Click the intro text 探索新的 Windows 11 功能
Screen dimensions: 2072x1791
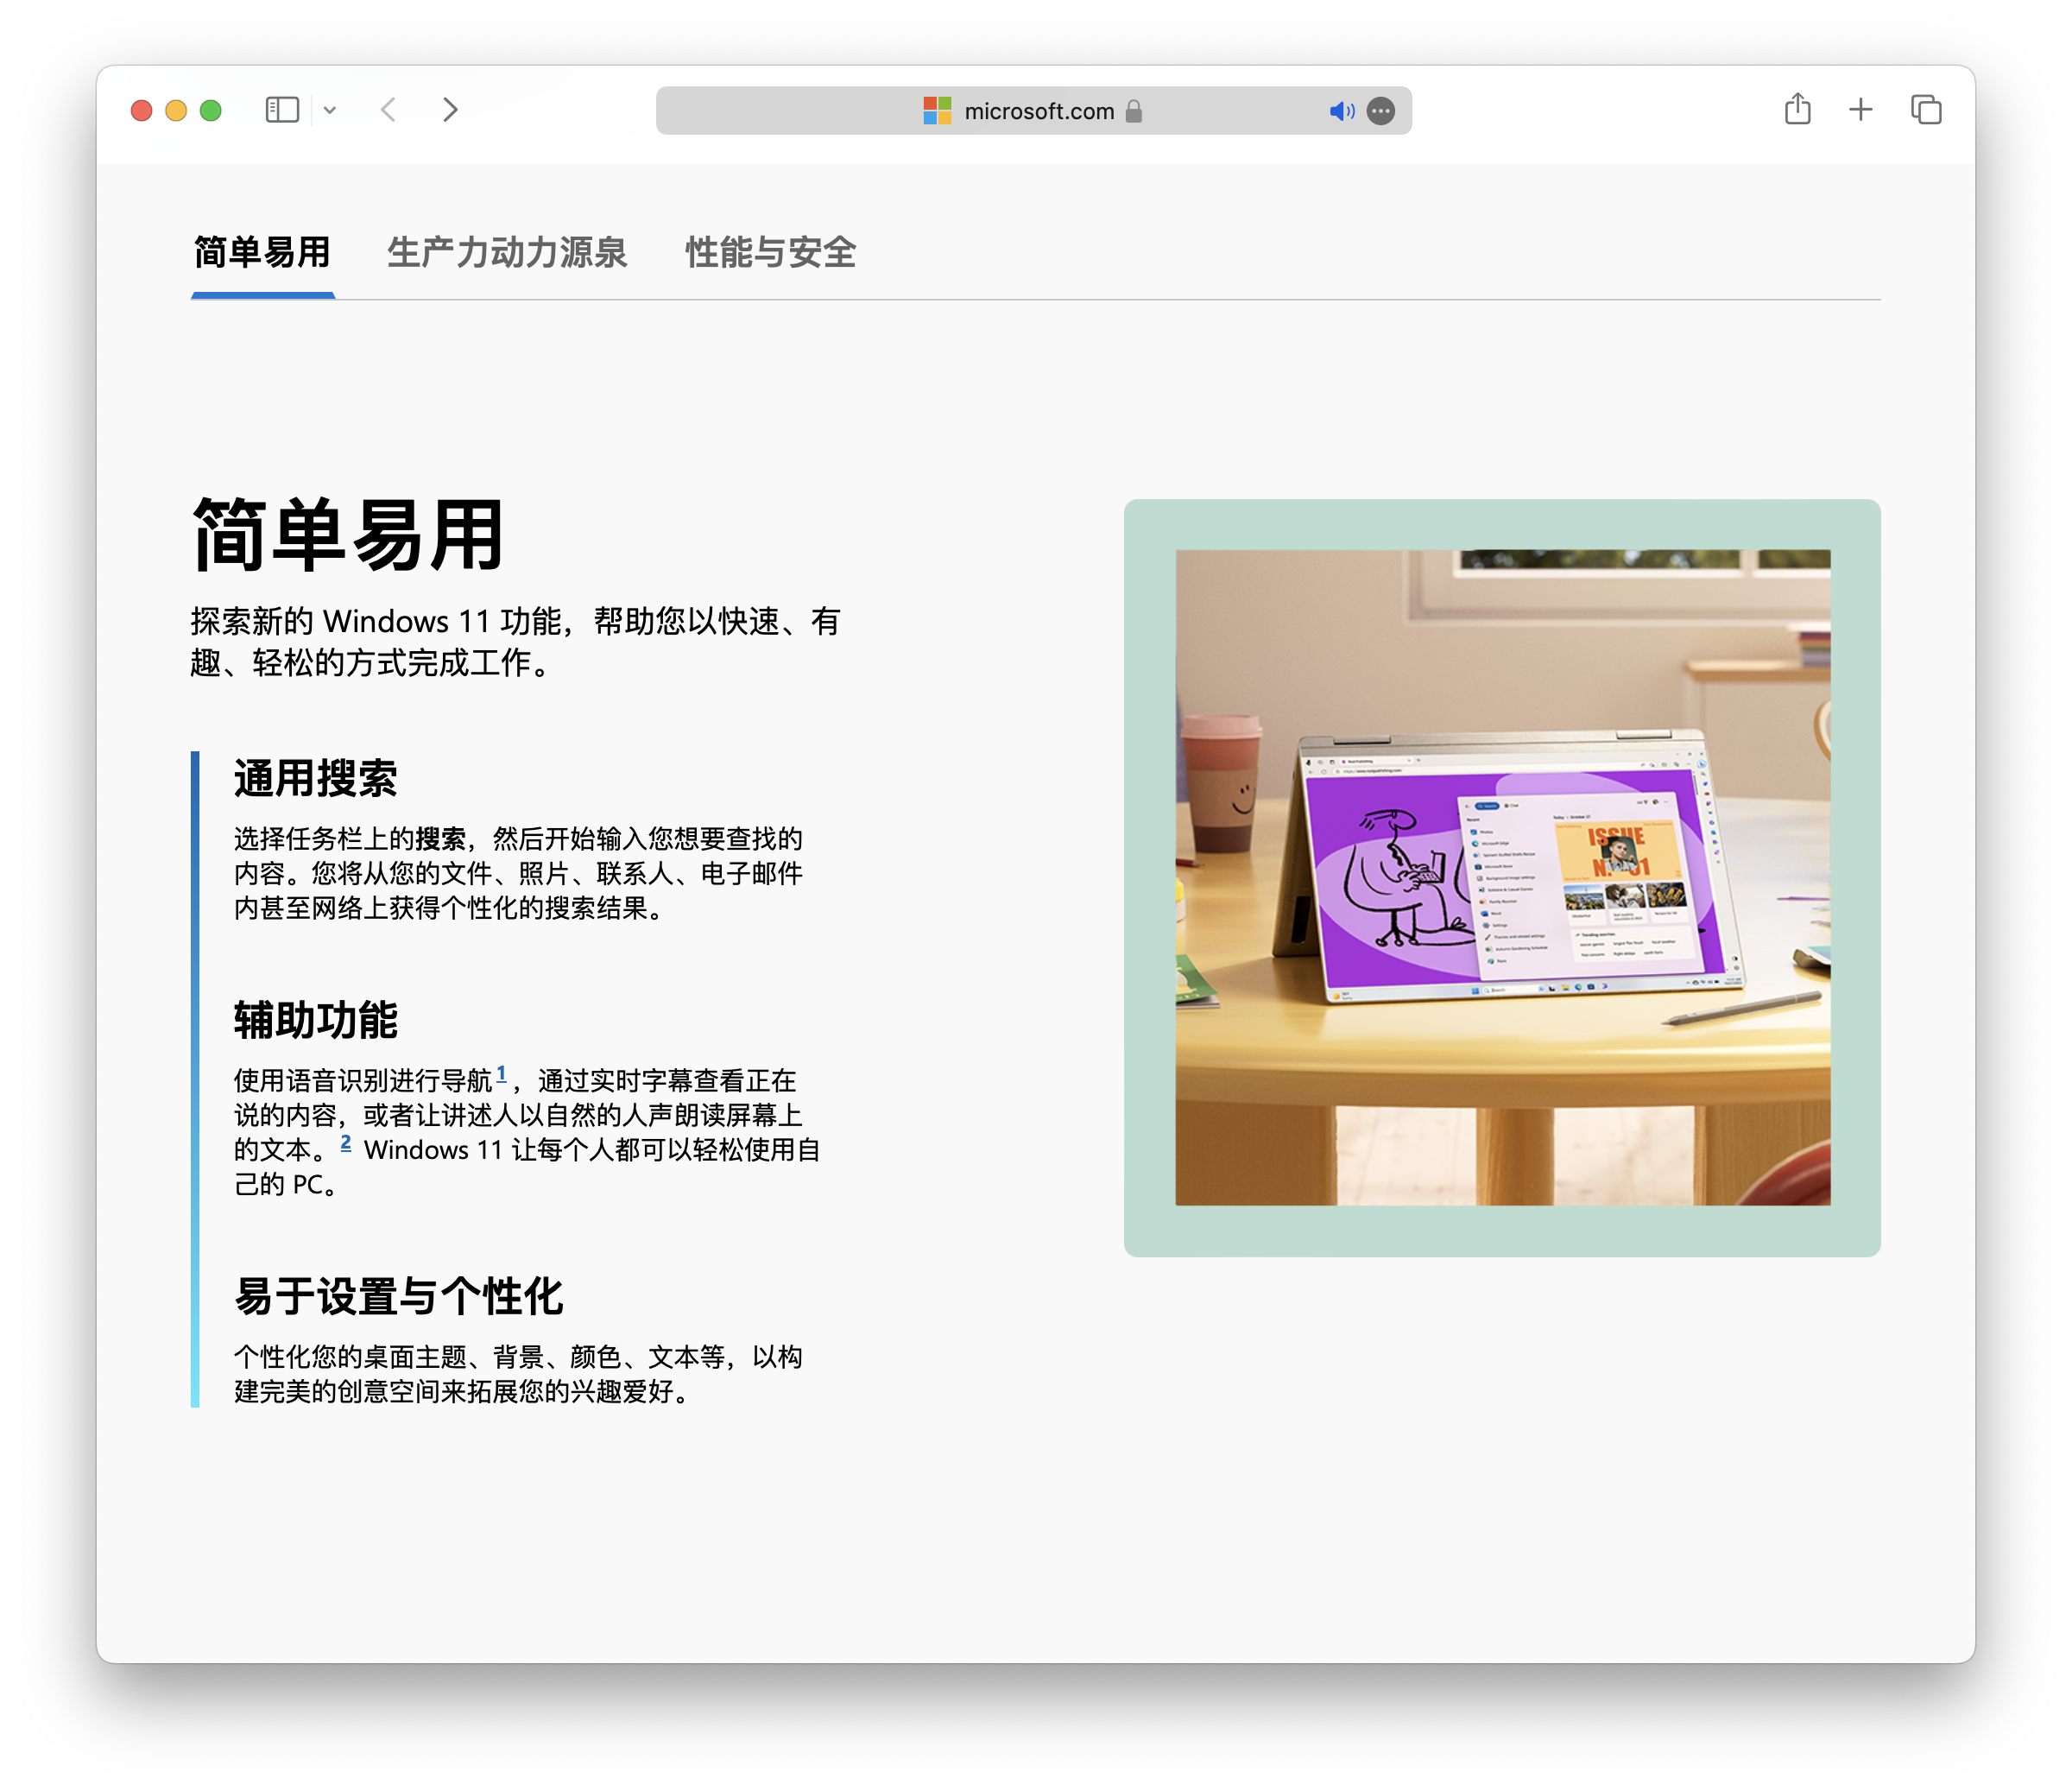tap(377, 621)
